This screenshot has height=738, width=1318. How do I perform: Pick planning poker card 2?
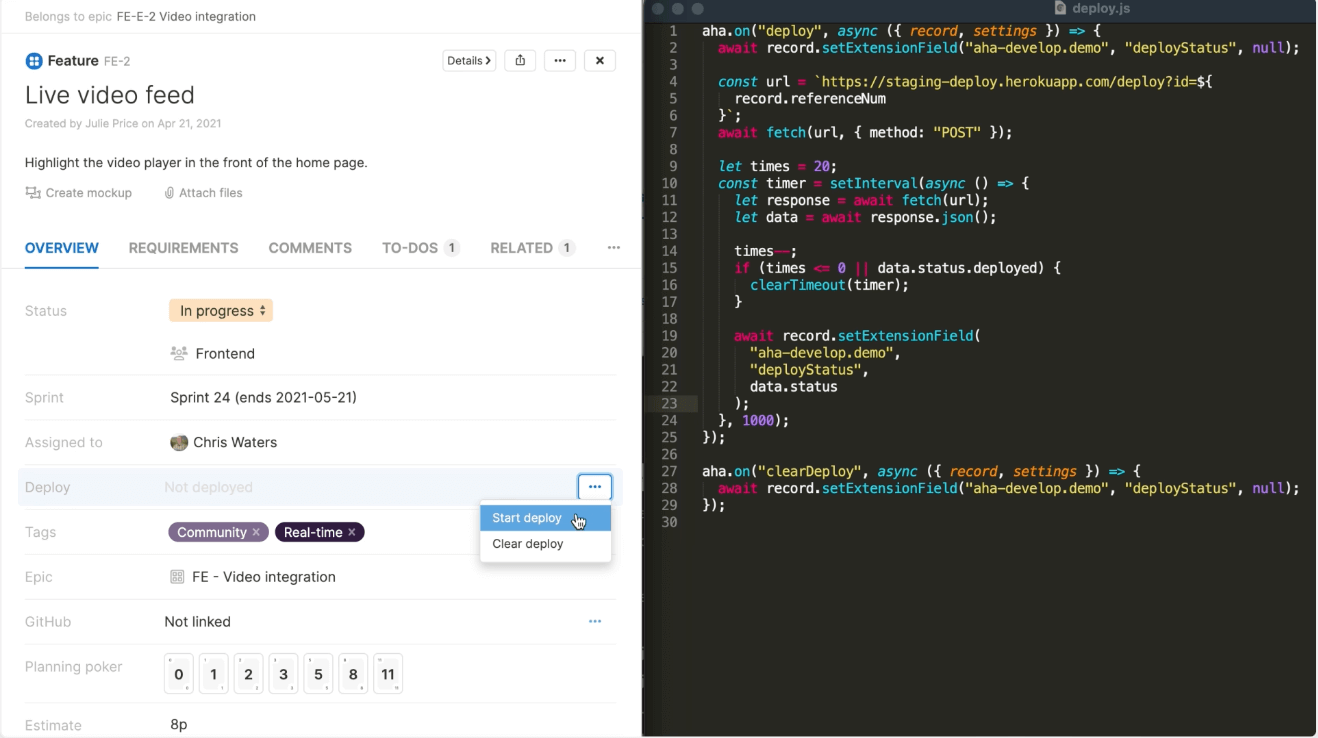coord(249,674)
